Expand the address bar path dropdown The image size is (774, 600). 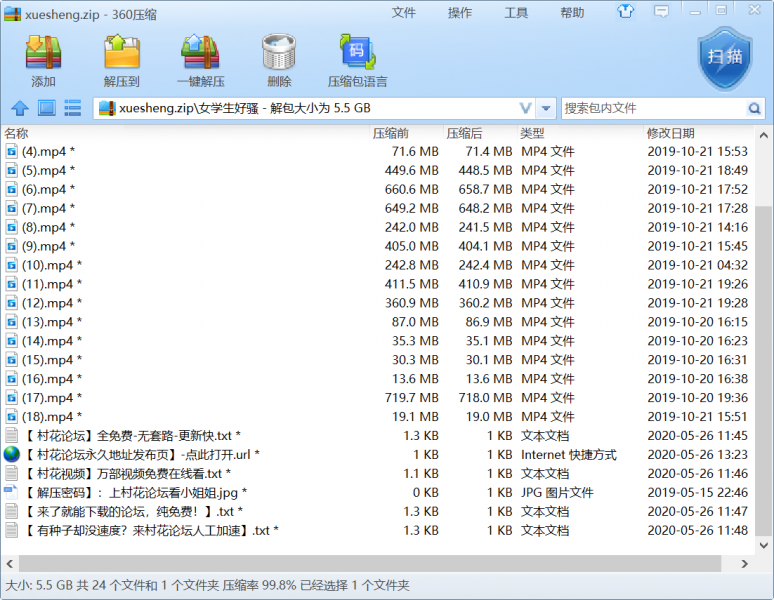526,108
